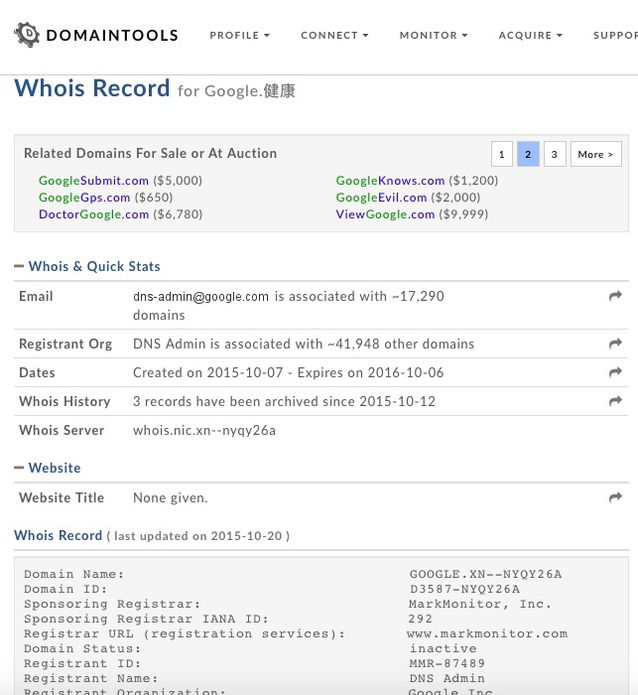
Task: Click the share arrow beside Website Title
Action: pyautogui.click(x=615, y=498)
